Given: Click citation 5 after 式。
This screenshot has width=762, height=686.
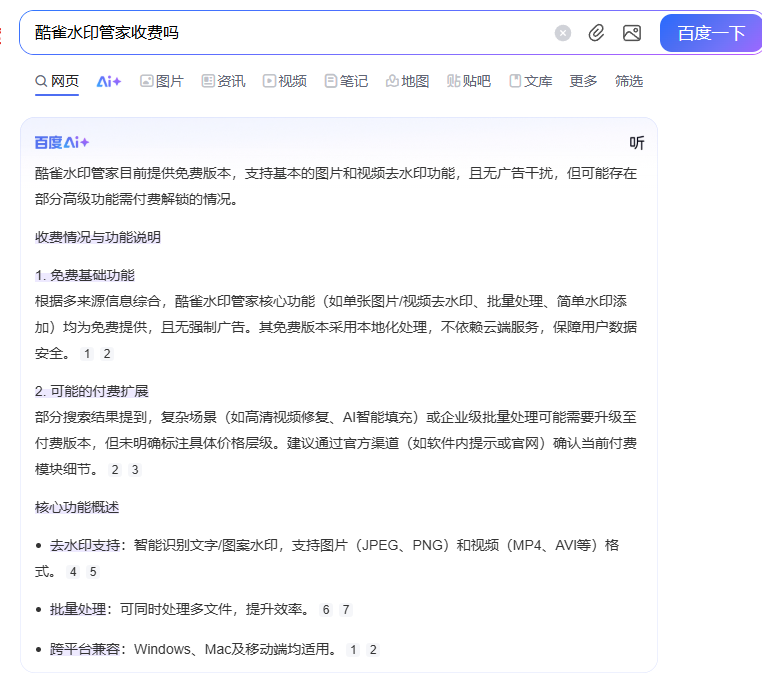Looking at the screenshot, I should click(93, 572).
